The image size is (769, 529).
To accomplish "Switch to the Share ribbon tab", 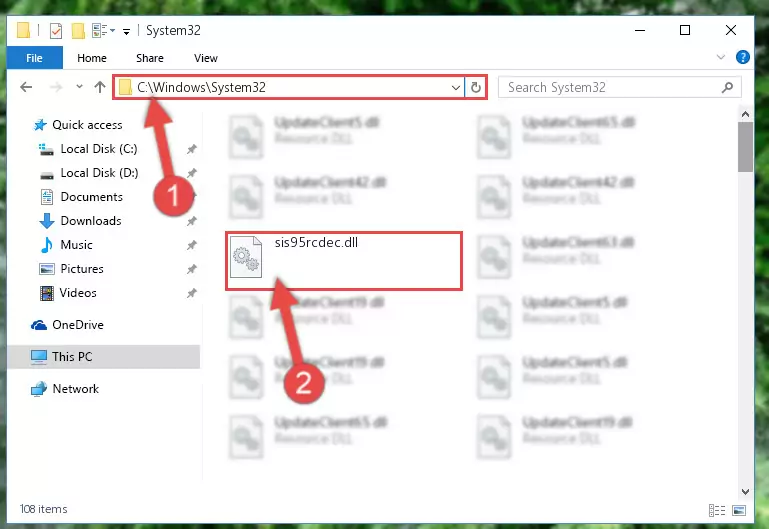I will pos(150,58).
